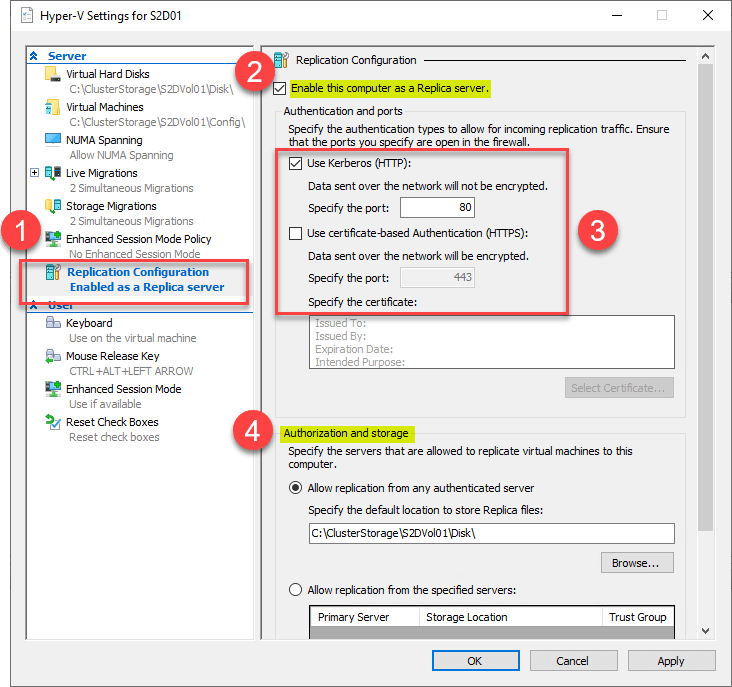Click '2 Simultaneous Migrations' under Live Migrations
732x687 pixels.
tap(131, 188)
